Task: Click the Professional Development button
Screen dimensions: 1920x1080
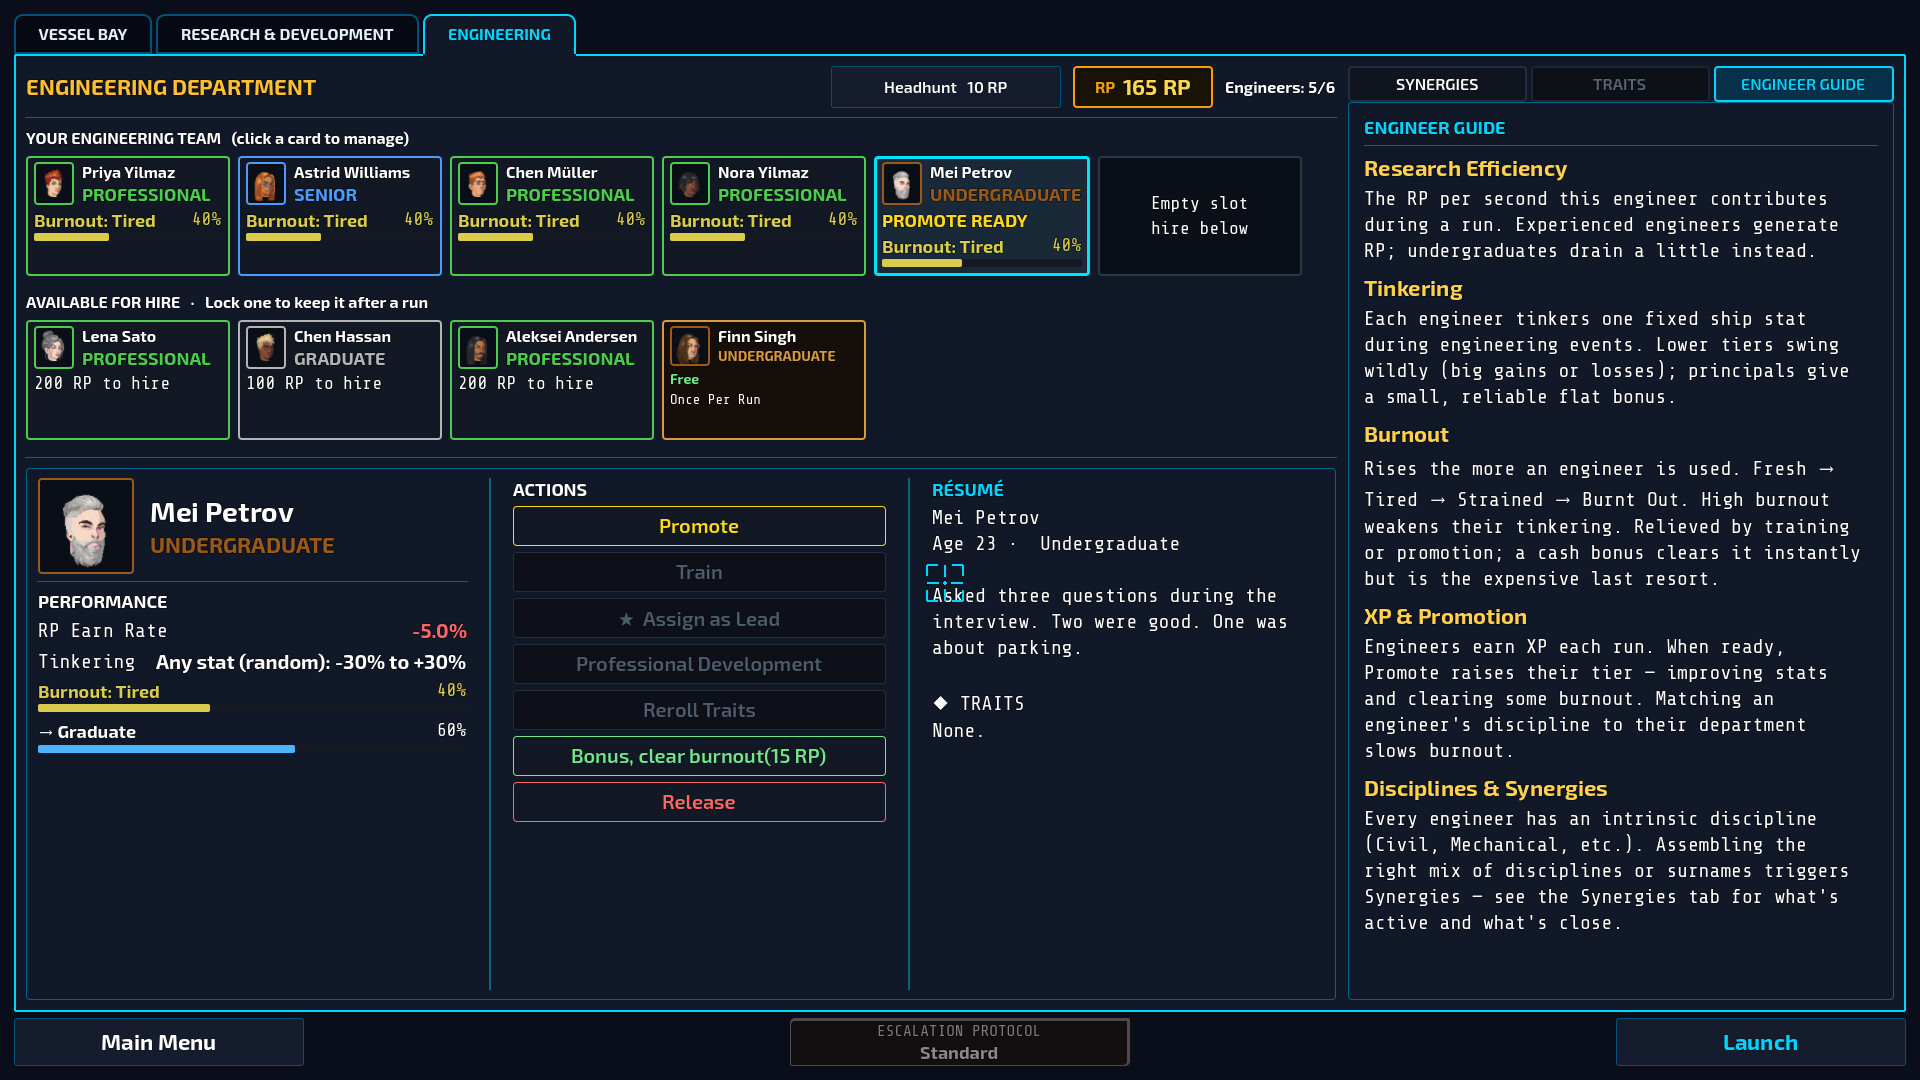Action: click(x=699, y=664)
